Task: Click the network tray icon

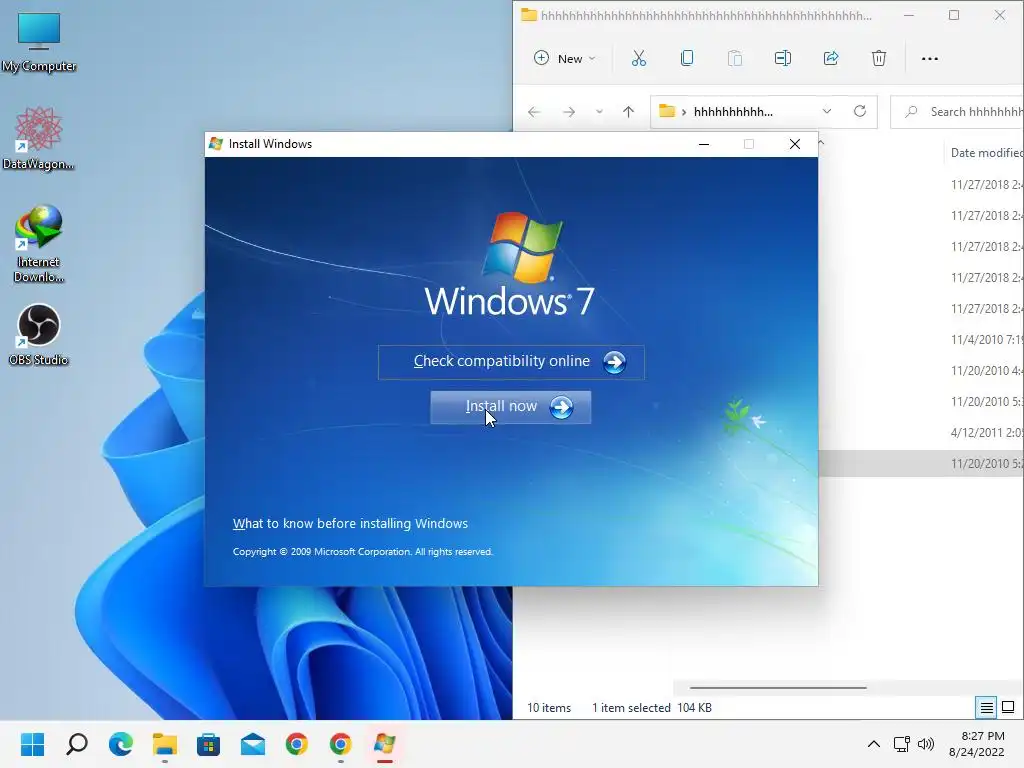Action: [902, 744]
